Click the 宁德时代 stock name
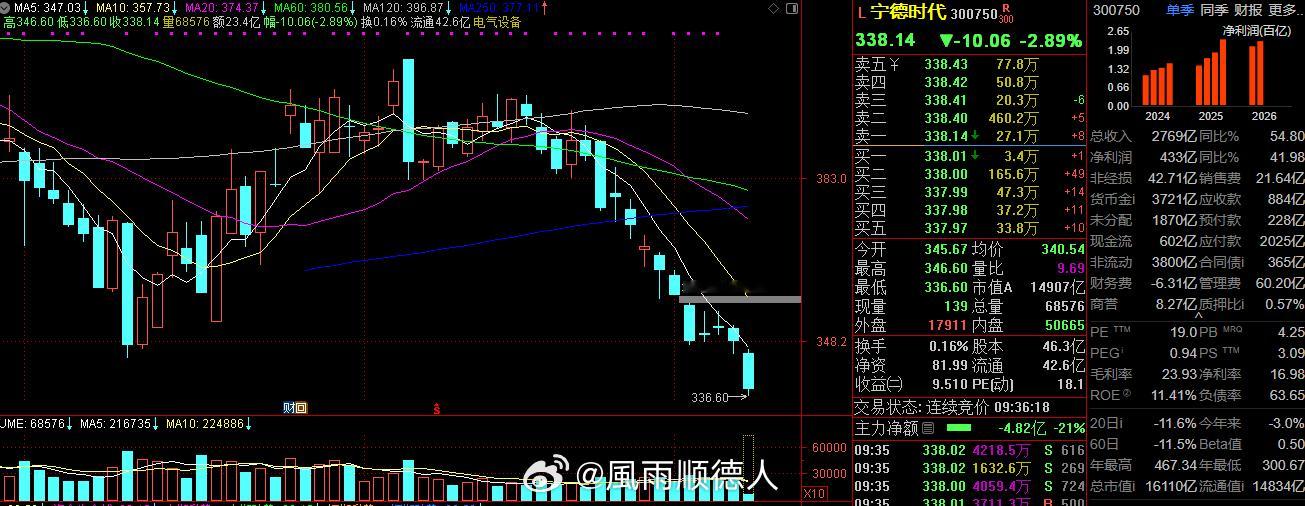Viewport: 1305px width, 506px height. tap(908, 13)
